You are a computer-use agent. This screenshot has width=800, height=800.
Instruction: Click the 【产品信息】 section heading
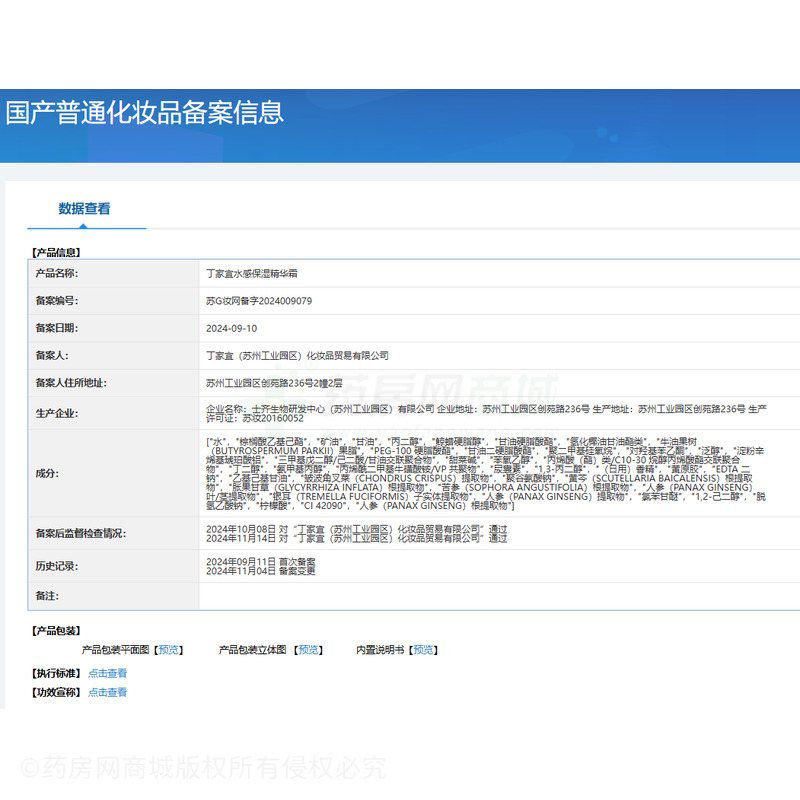[x=56, y=253]
